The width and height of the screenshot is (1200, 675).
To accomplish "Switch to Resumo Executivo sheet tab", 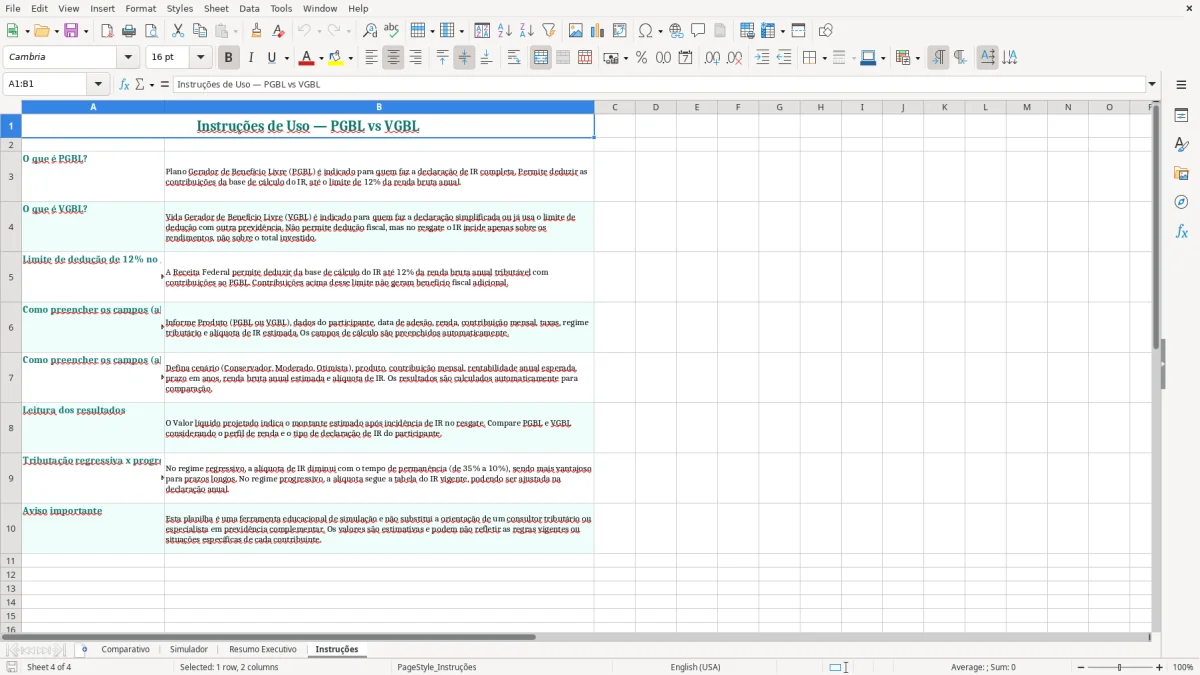I will (263, 649).
